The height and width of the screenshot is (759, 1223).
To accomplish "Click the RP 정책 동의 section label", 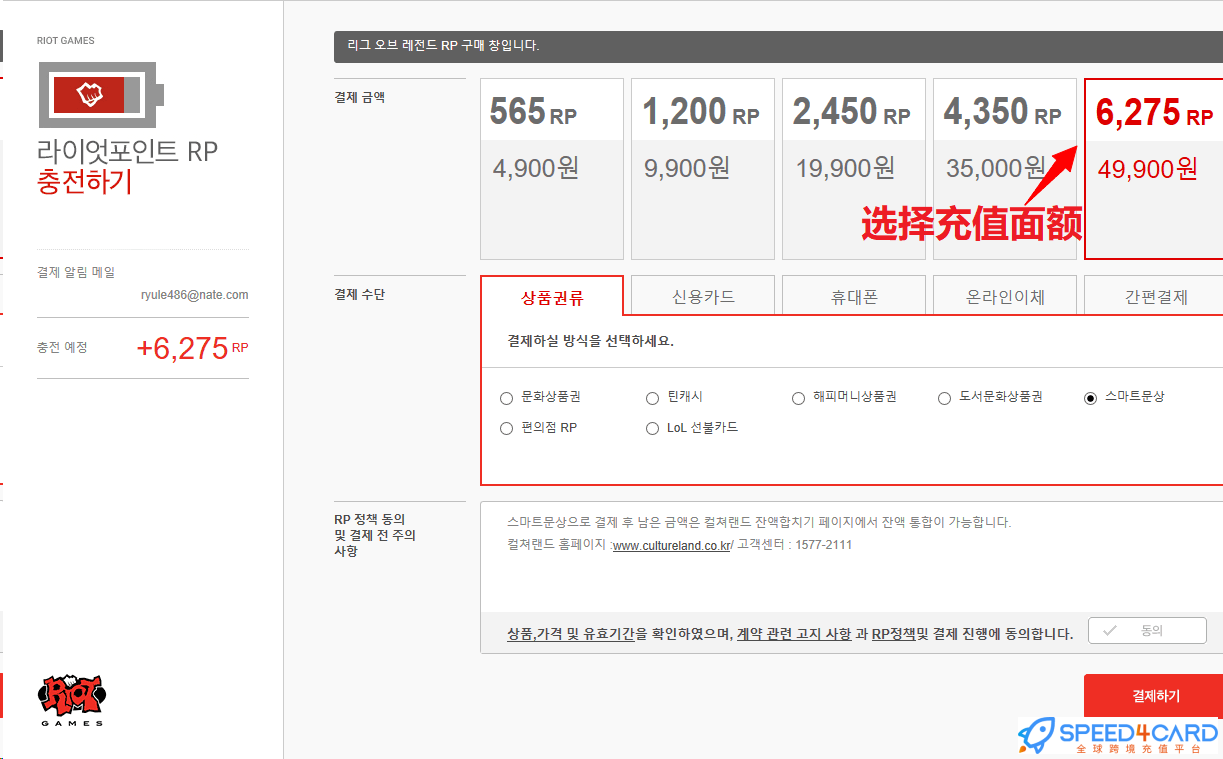I will tap(375, 535).
